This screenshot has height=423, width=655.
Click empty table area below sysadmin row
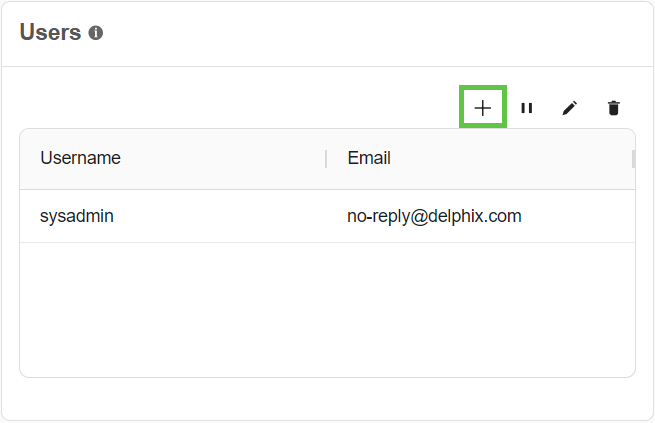(x=327, y=310)
